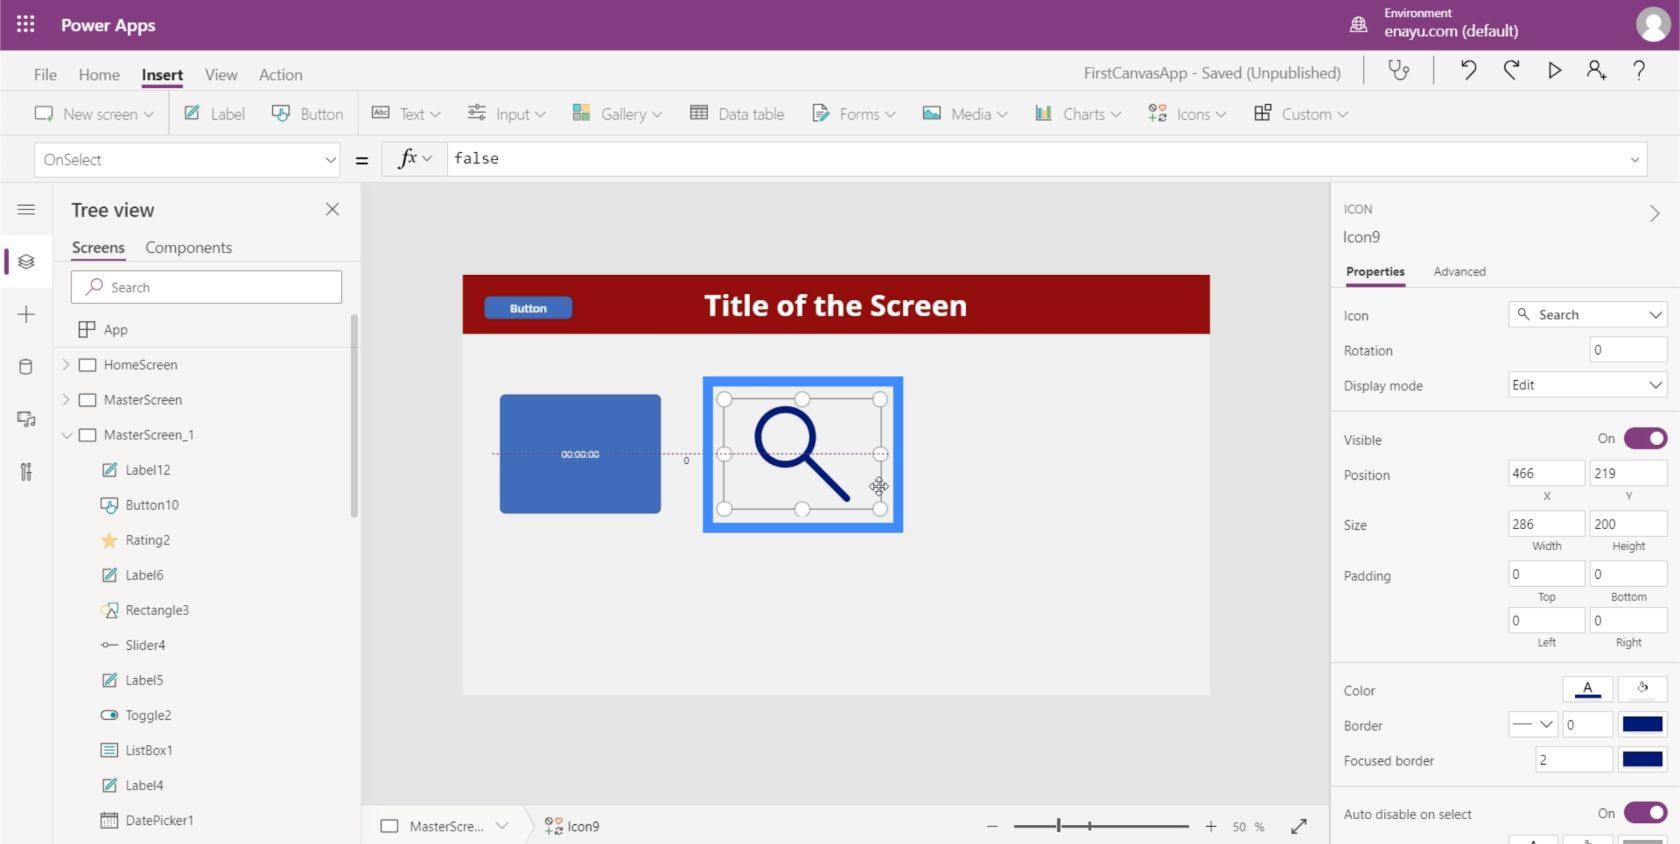The width and height of the screenshot is (1680, 844).
Task: Open the Home tab
Action: pos(99,75)
